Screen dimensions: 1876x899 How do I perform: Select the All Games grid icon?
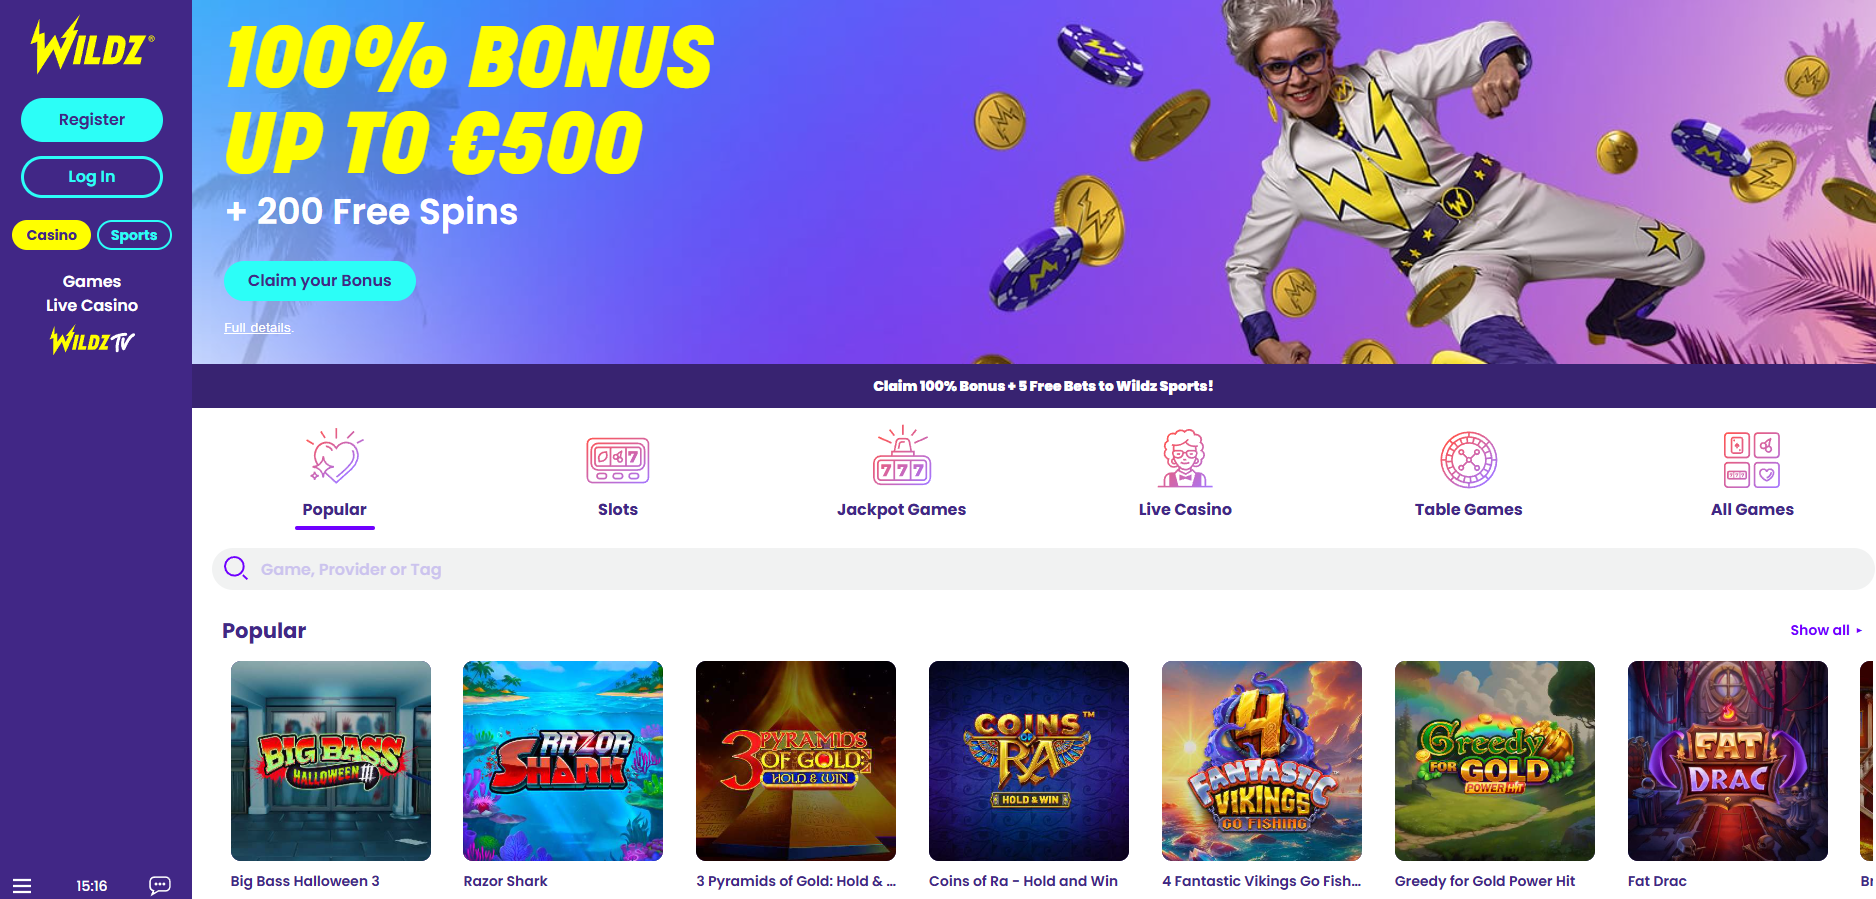point(1752,460)
